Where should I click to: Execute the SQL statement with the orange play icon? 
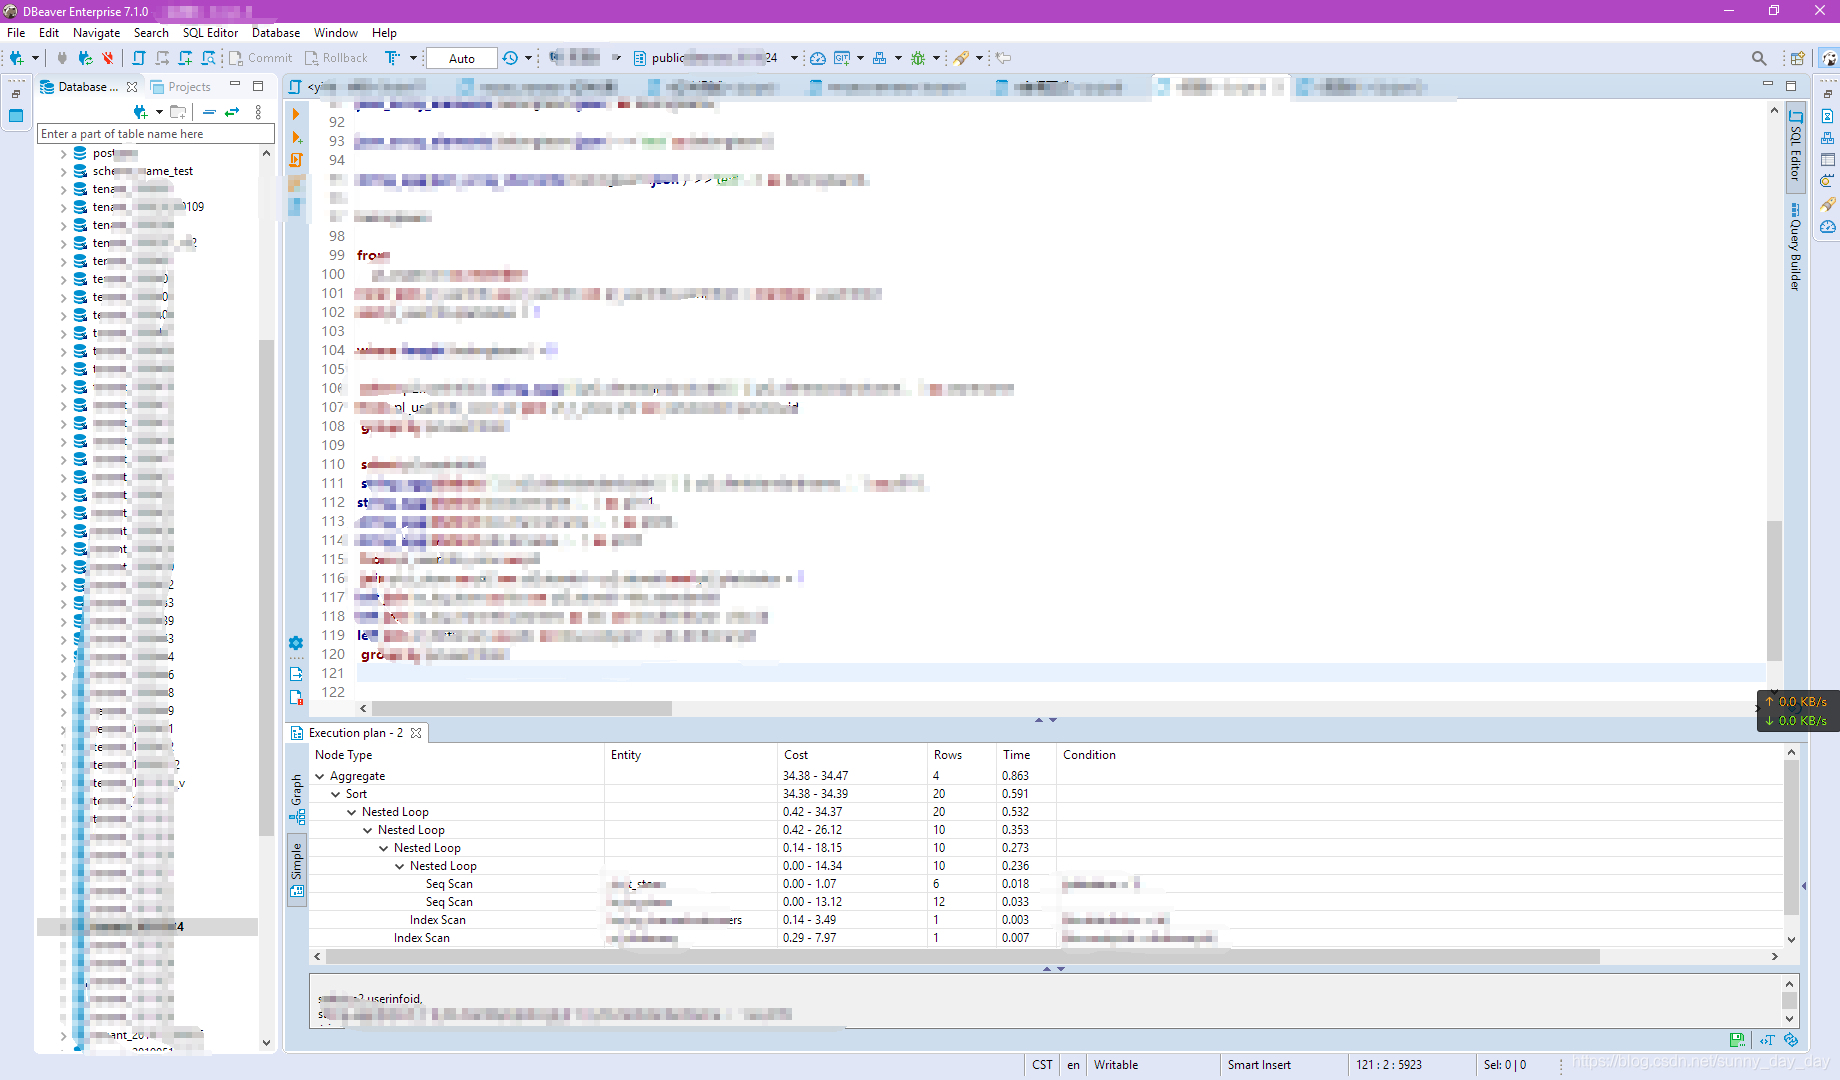pos(296,113)
